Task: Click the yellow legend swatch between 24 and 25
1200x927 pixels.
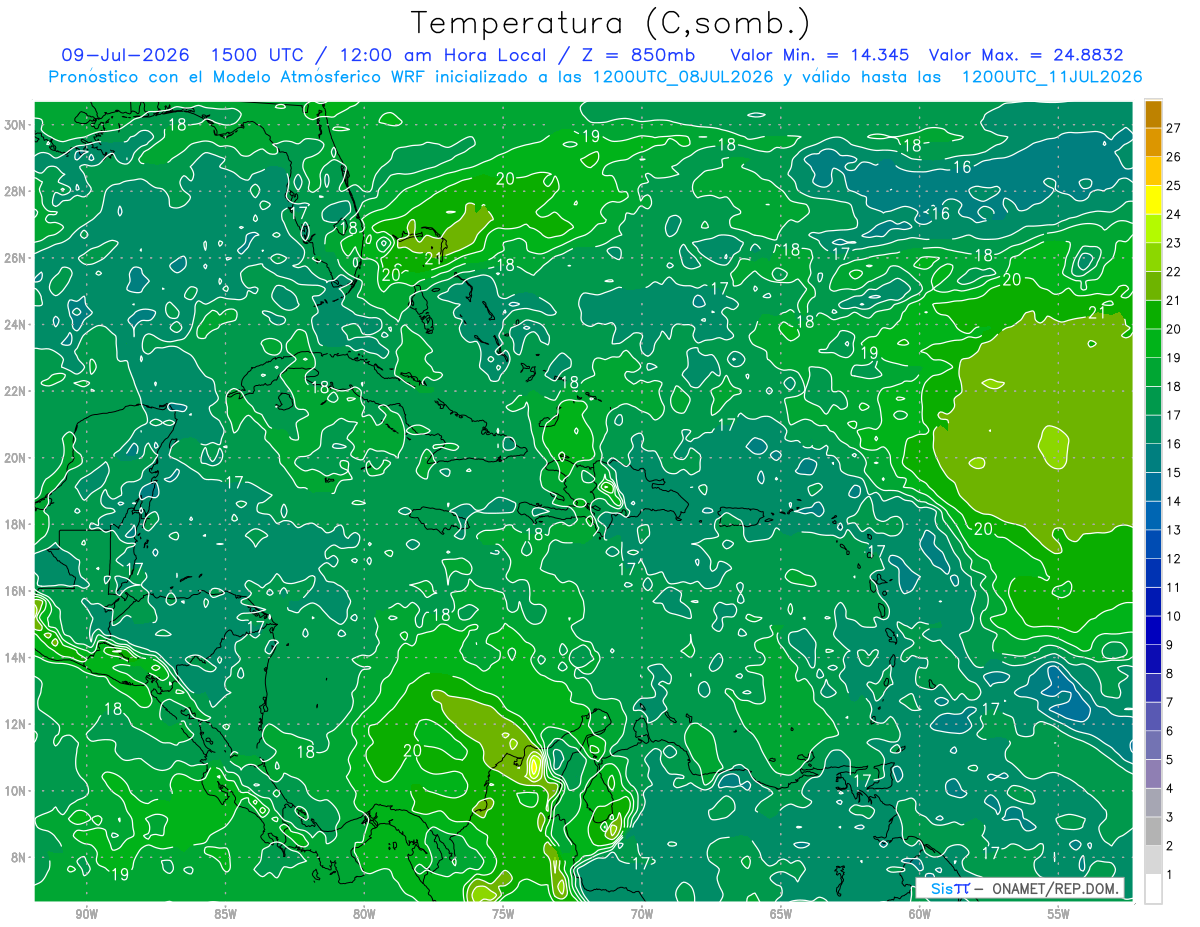Action: pos(1153,200)
